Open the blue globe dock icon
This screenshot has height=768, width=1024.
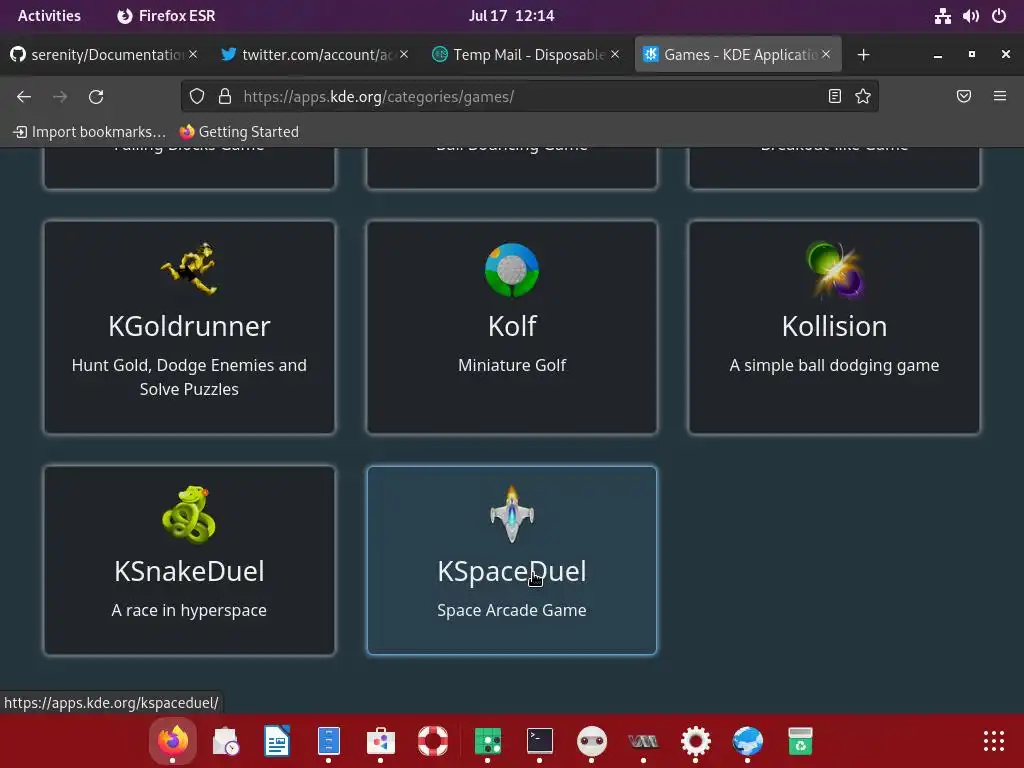pyautogui.click(x=748, y=741)
